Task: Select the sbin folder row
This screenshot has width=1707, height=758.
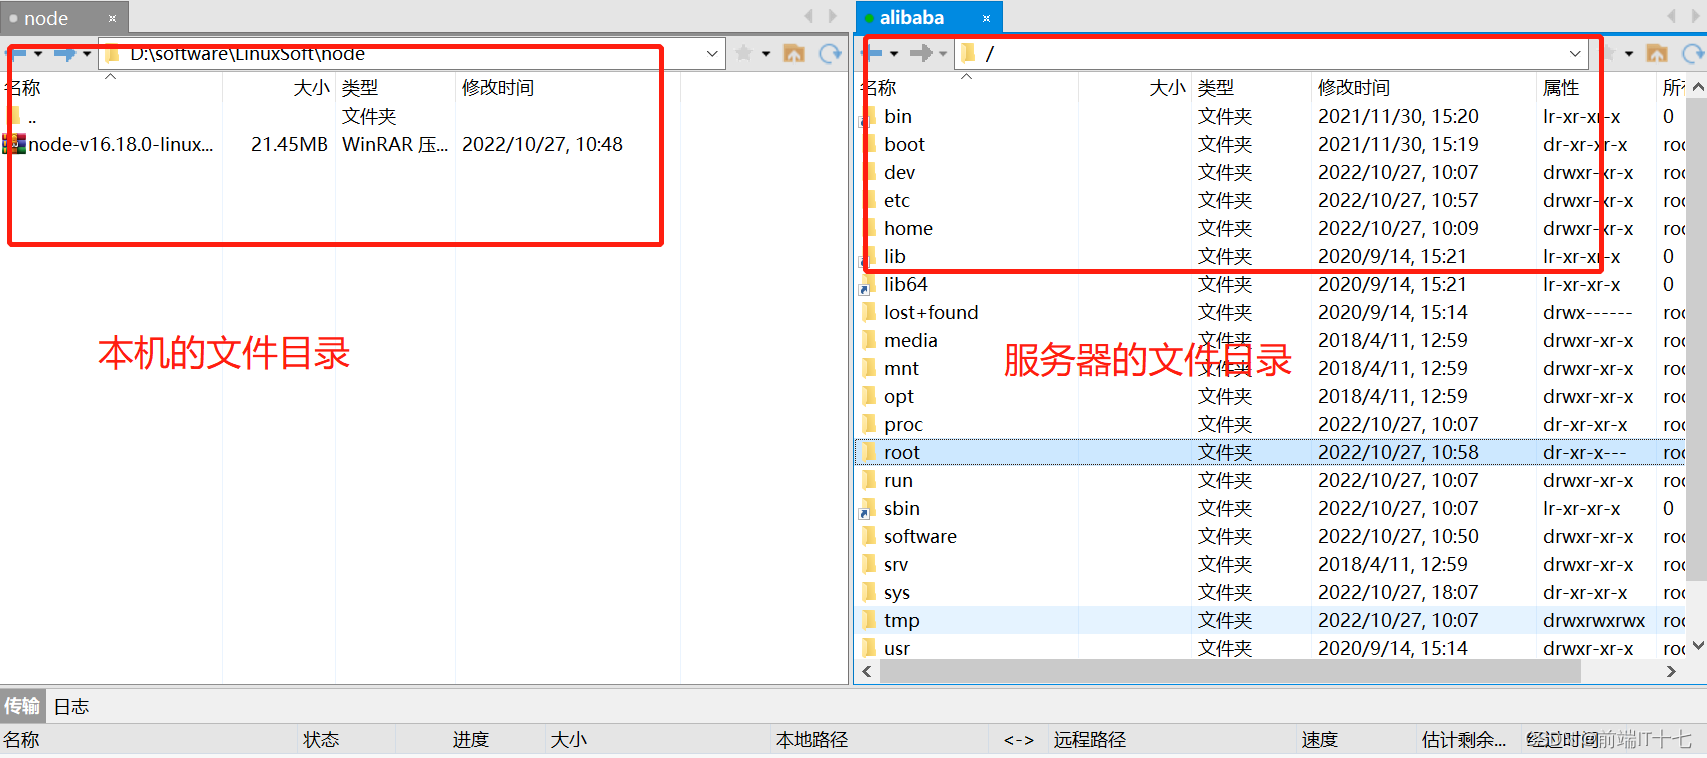Action: pyautogui.click(x=1270, y=508)
